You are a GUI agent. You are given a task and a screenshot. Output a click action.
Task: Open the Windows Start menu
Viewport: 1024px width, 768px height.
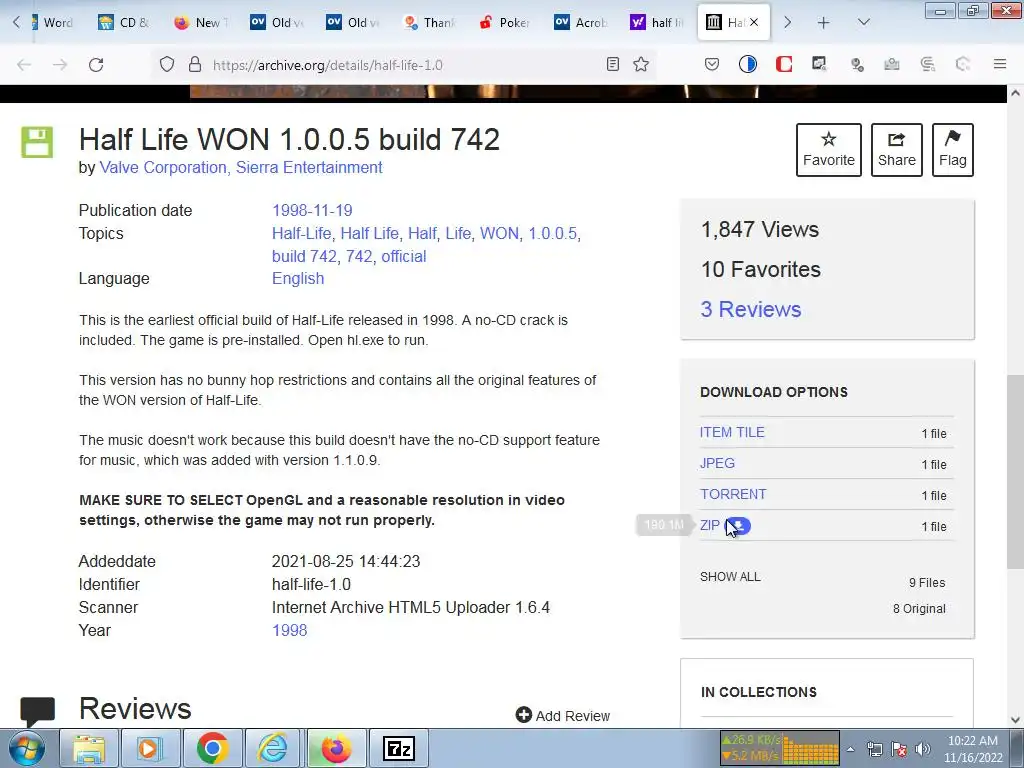tap(27, 749)
